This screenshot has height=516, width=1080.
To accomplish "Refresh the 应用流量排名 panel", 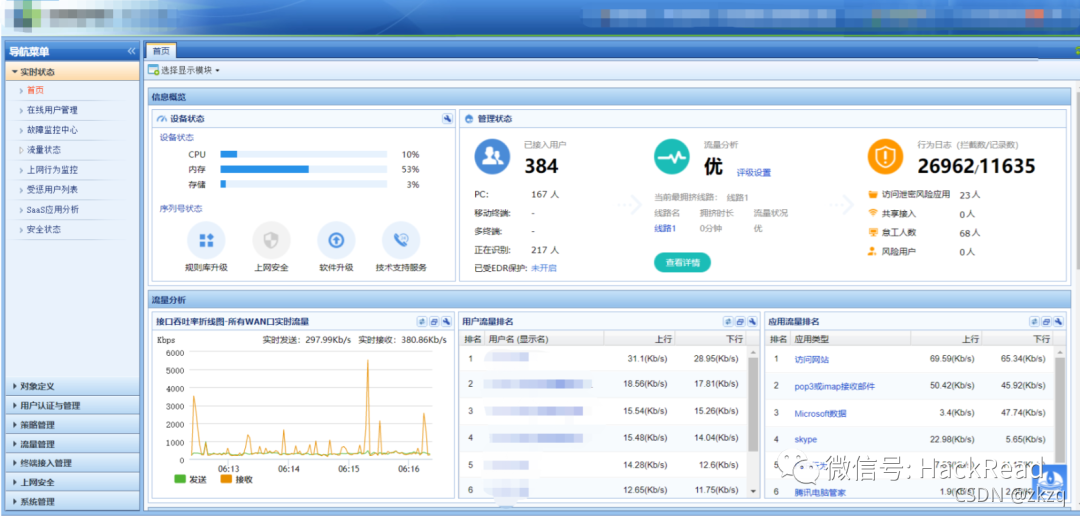I will tap(1034, 322).
